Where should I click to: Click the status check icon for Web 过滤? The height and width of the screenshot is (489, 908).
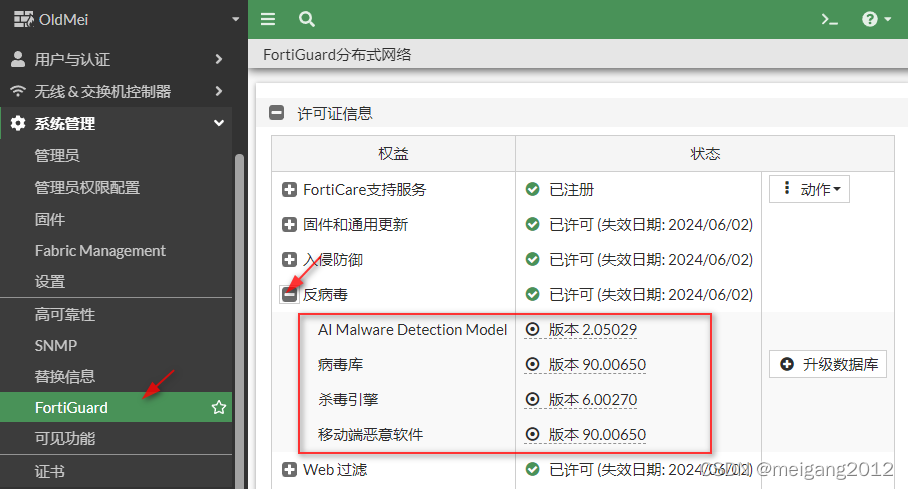click(532, 469)
